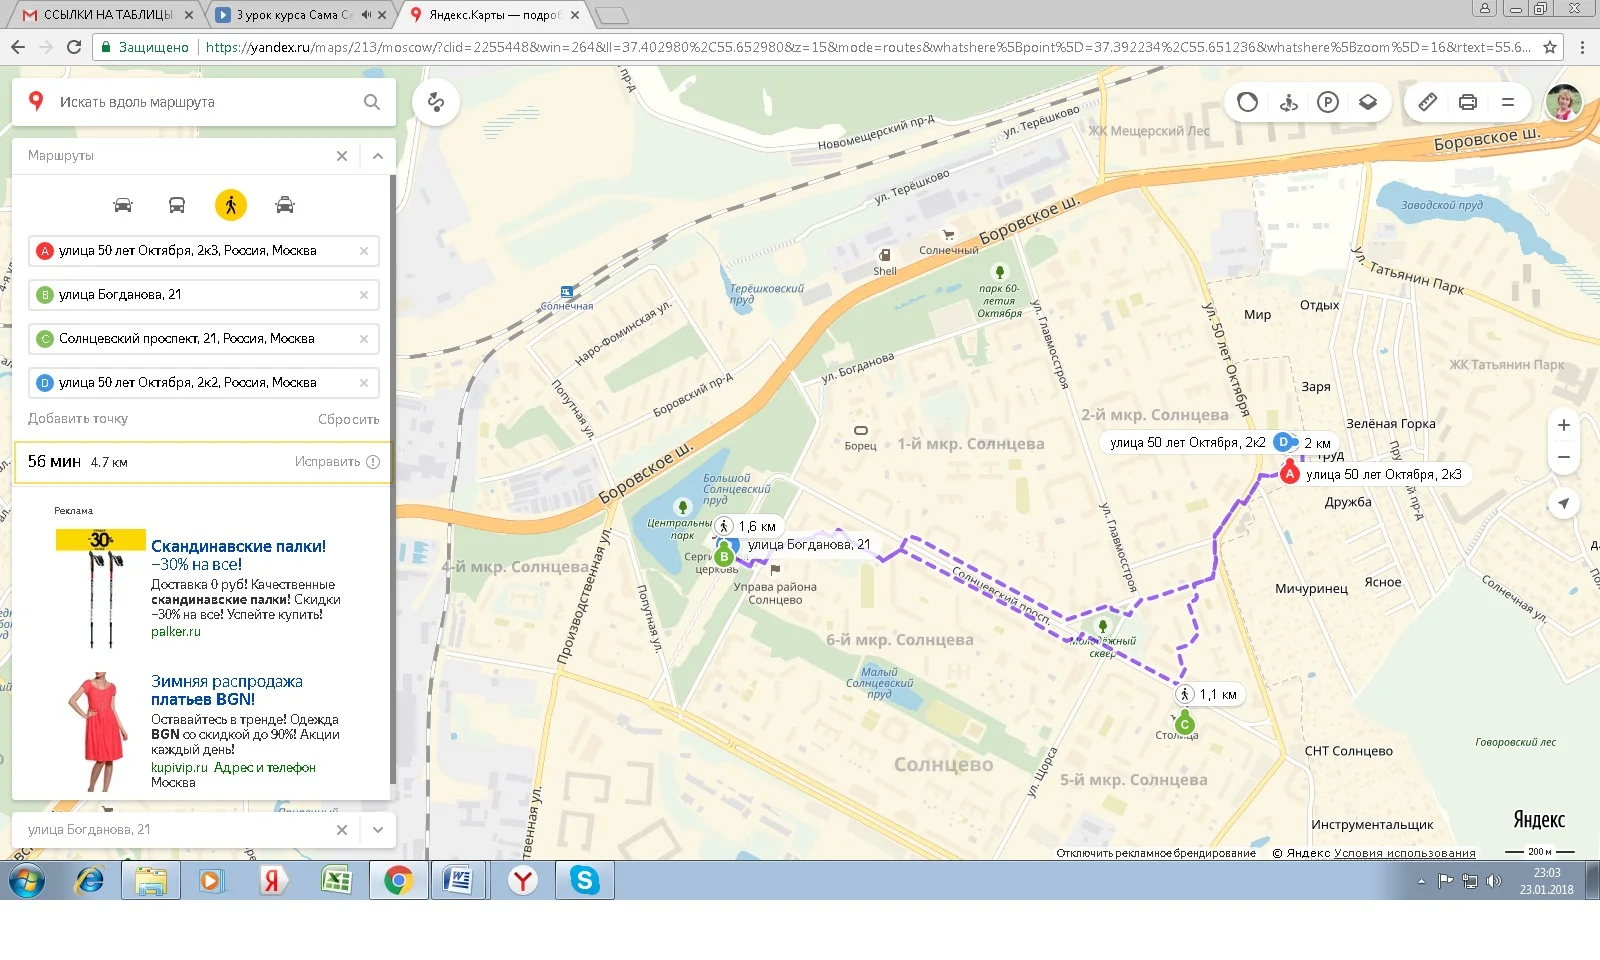
Task: Zoom out the map with minus button
Action: pyautogui.click(x=1564, y=458)
